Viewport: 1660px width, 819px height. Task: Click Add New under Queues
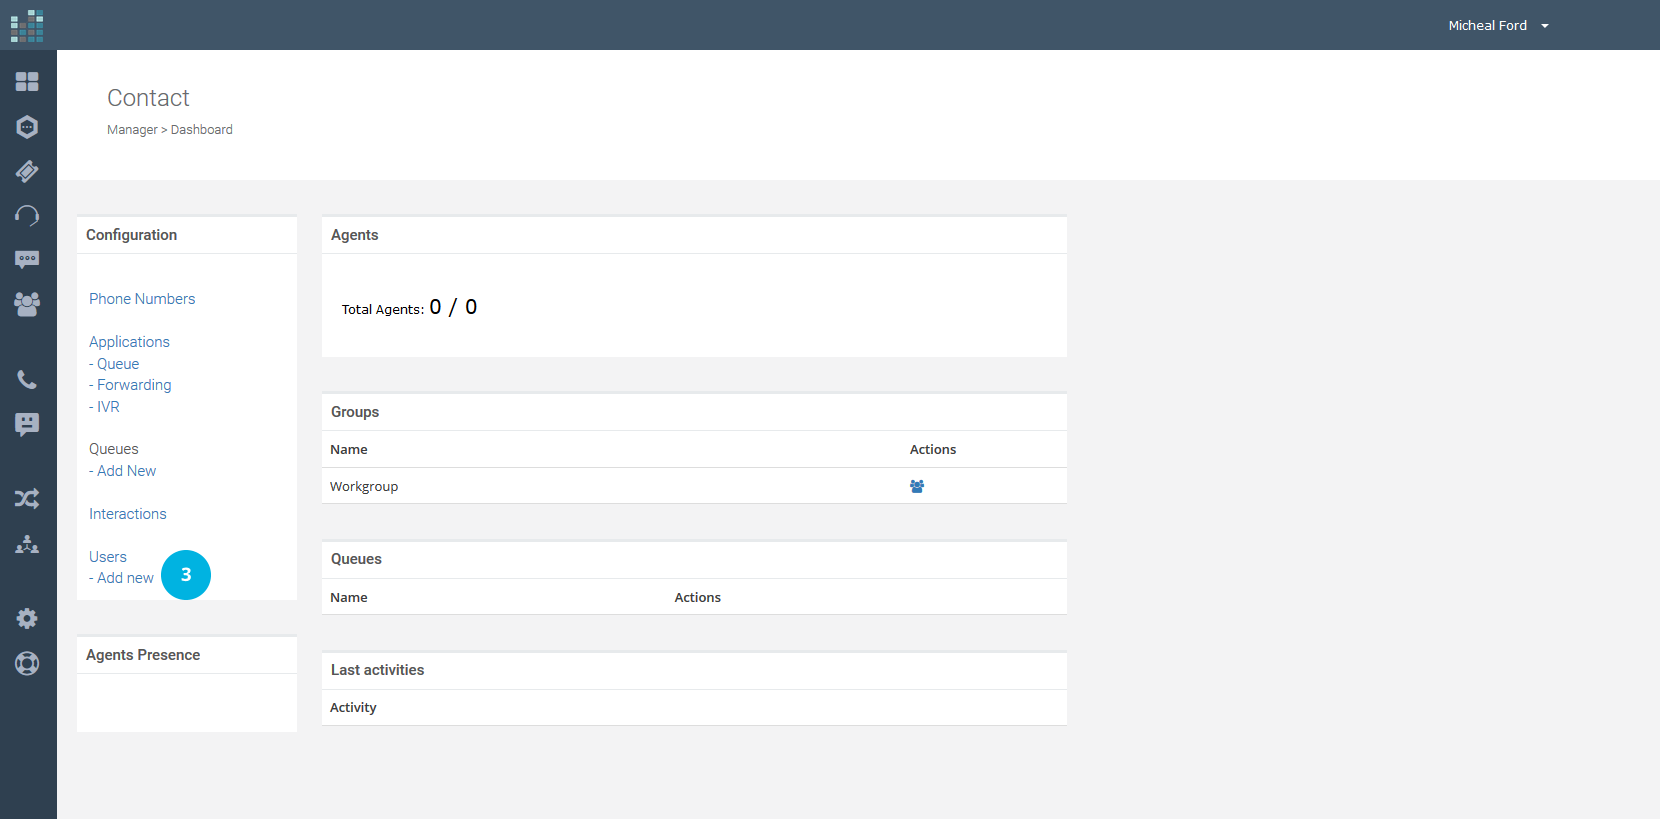tap(126, 471)
